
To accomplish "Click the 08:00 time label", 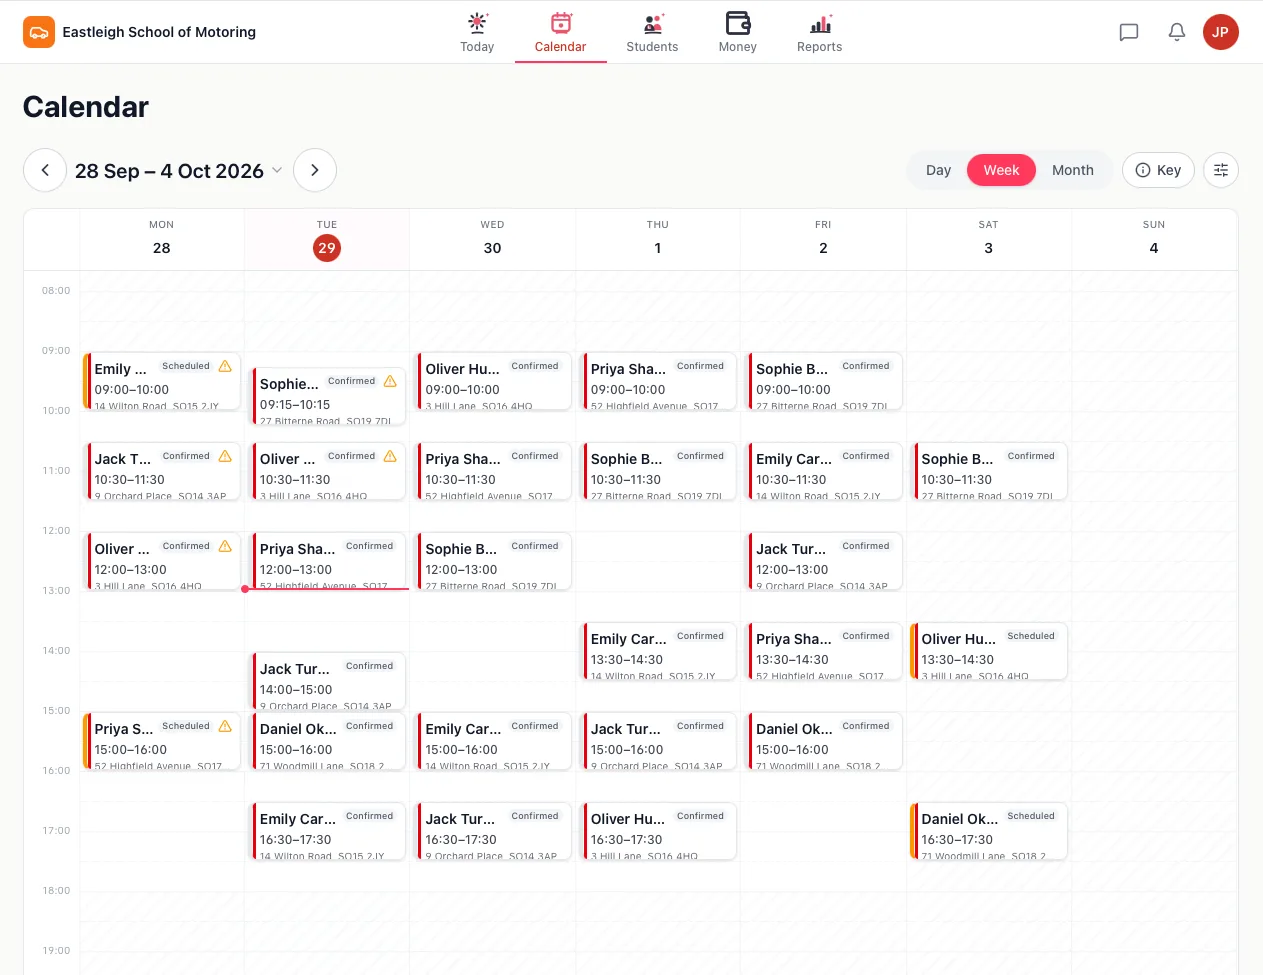I will (56, 291).
